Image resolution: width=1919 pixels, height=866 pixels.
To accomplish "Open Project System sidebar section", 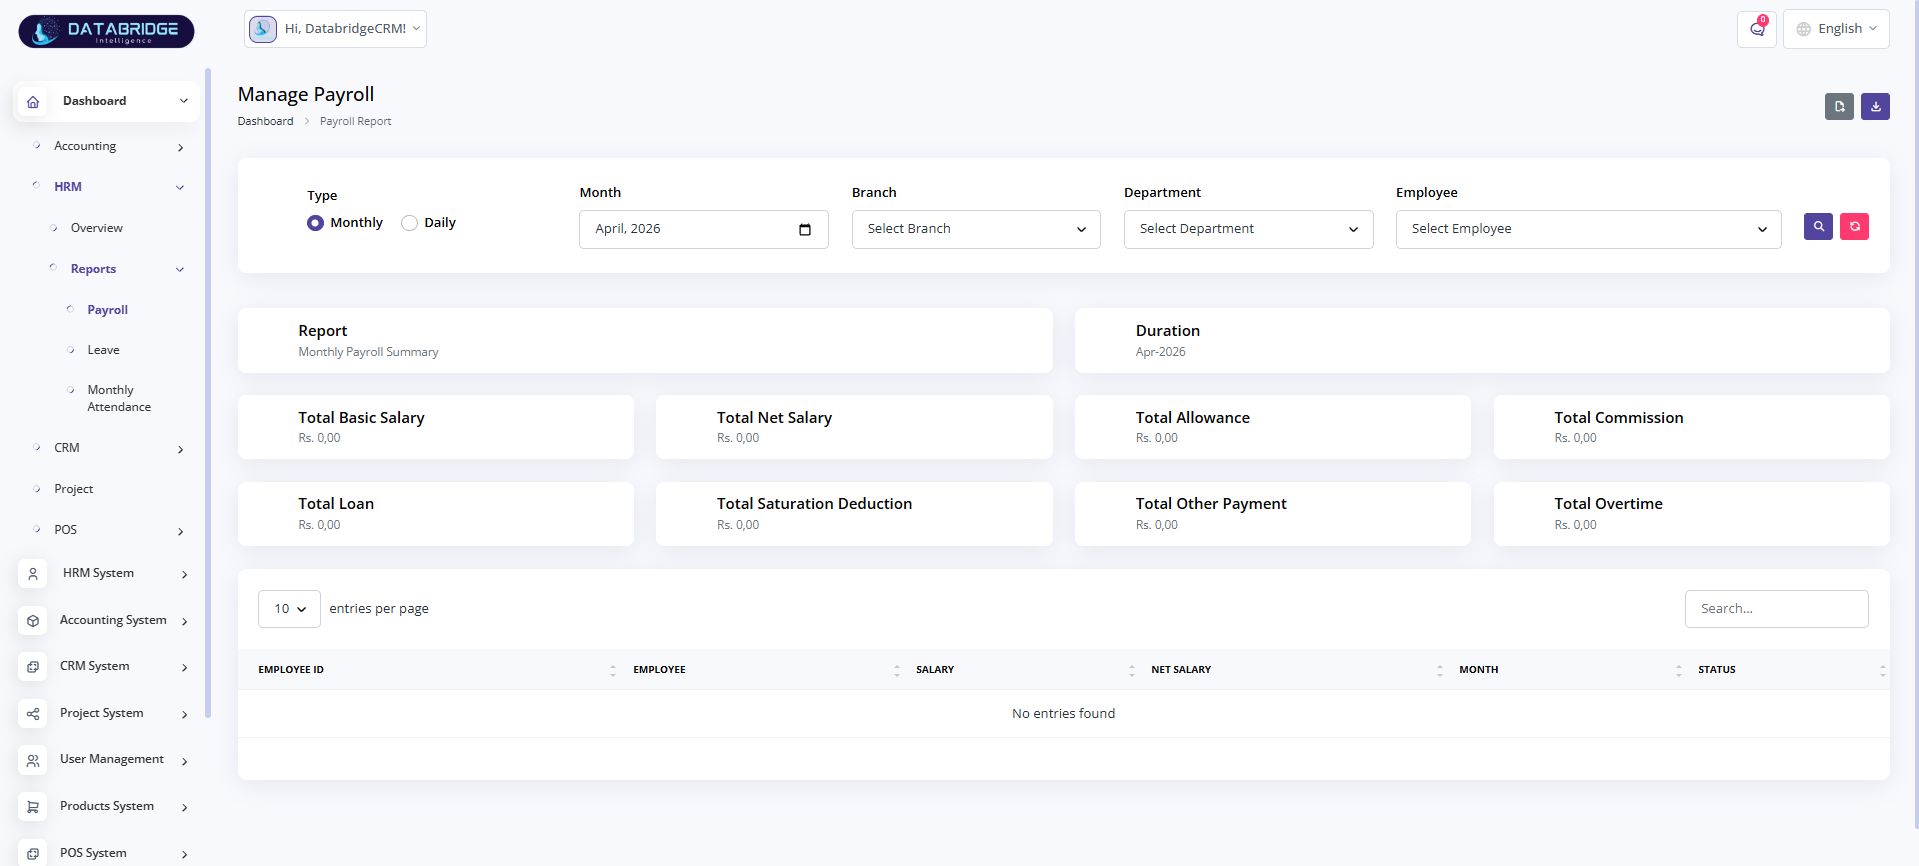I will tap(106, 714).
